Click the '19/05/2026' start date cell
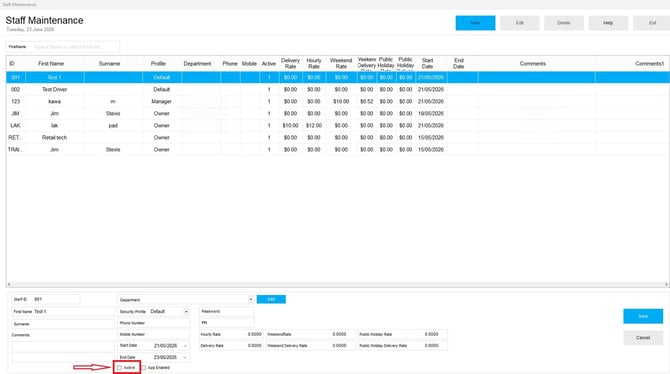Screen dimensions: 670x374 point(431,113)
